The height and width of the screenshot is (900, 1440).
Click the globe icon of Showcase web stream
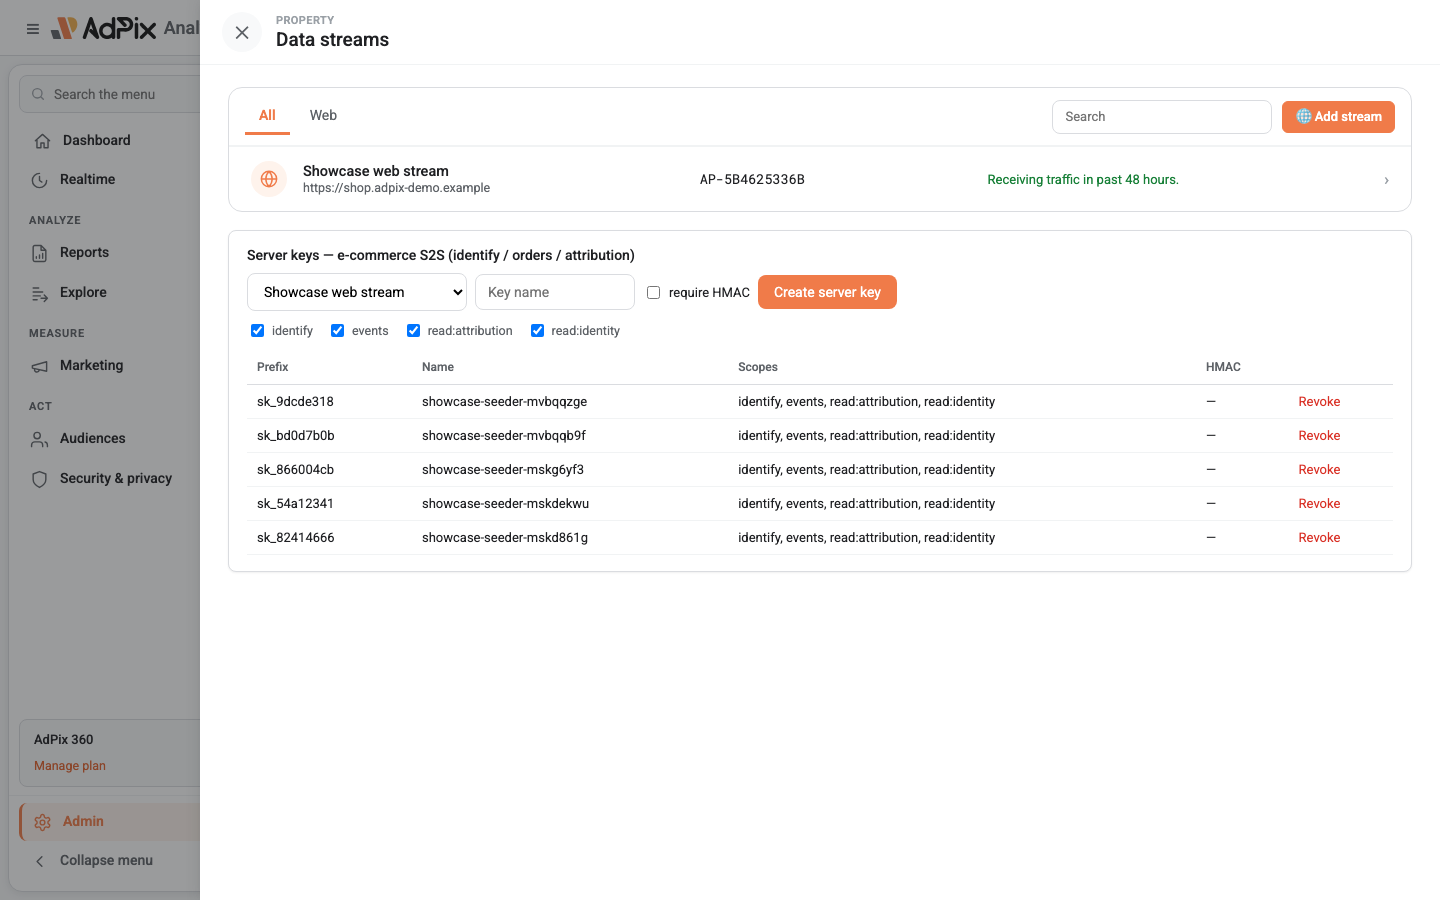click(x=269, y=179)
